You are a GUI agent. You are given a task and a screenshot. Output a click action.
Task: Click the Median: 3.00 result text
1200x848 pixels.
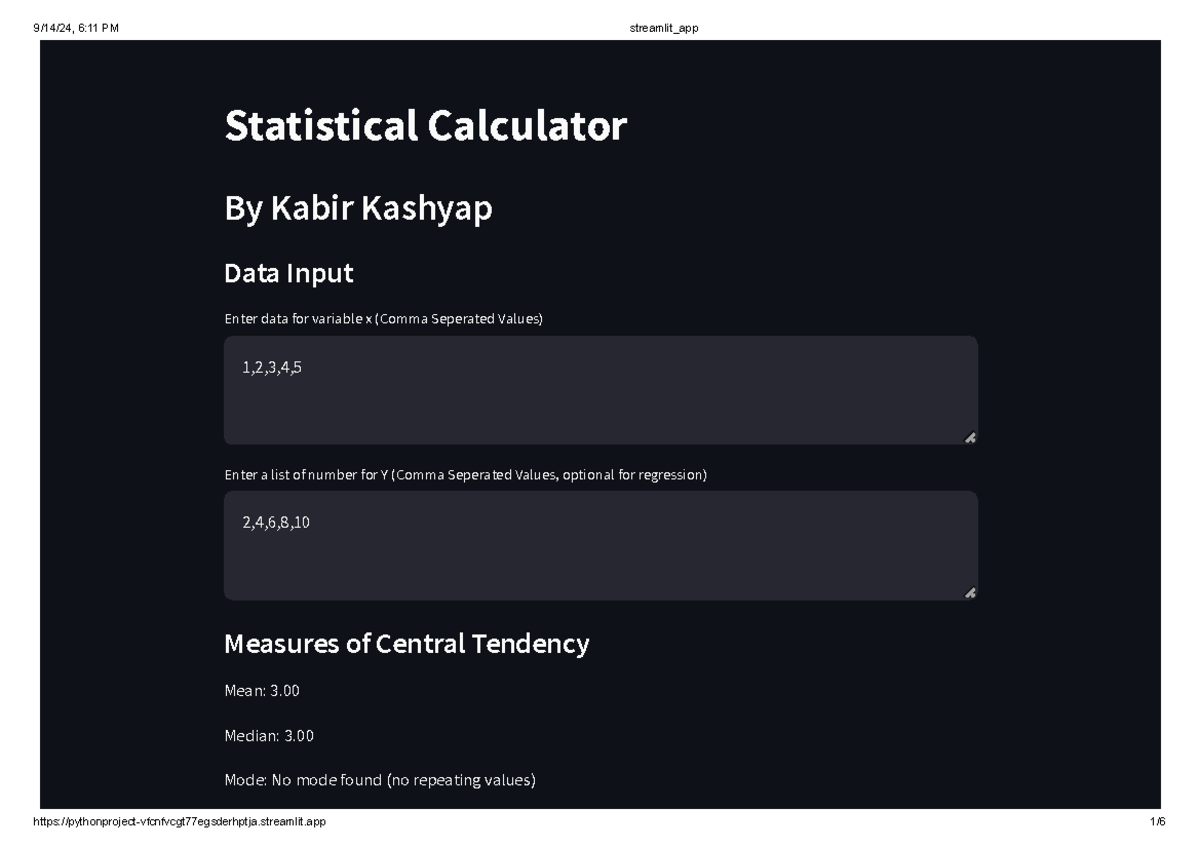coord(268,736)
